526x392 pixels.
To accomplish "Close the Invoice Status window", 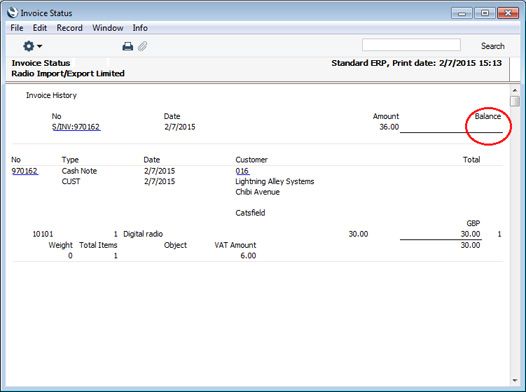I will pyautogui.click(x=508, y=13).
